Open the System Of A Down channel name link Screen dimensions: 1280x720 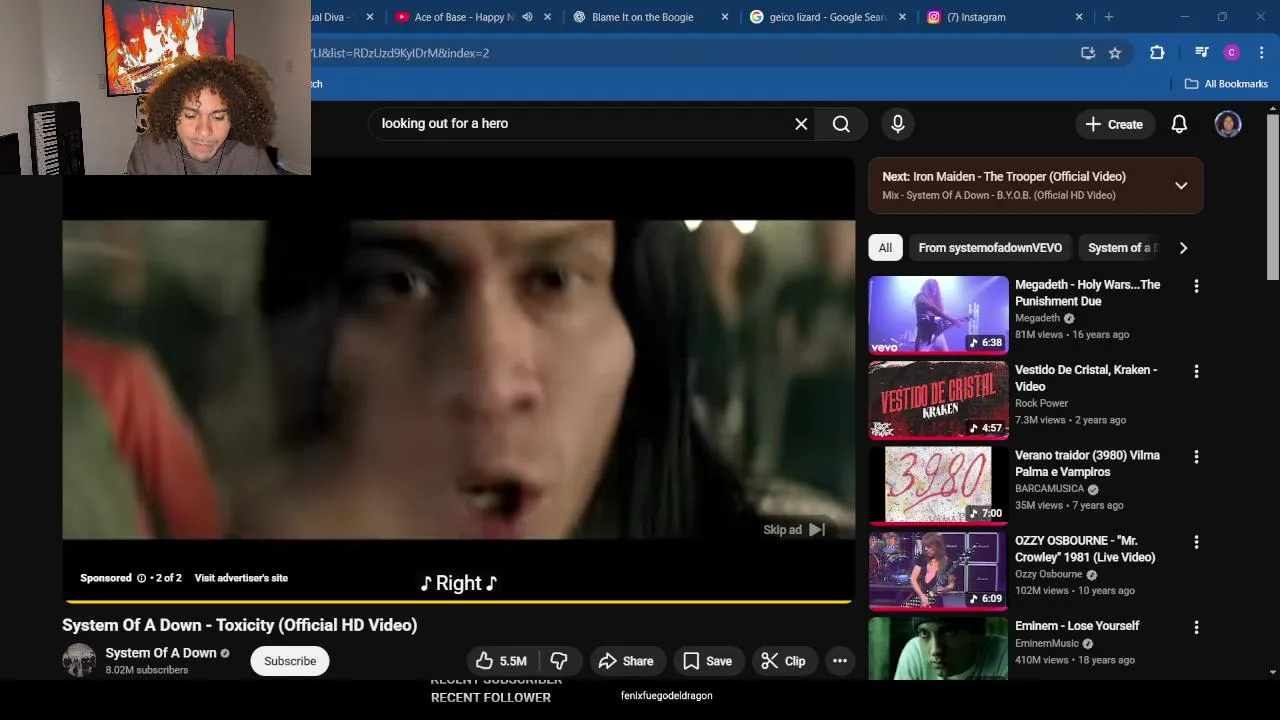pos(161,653)
